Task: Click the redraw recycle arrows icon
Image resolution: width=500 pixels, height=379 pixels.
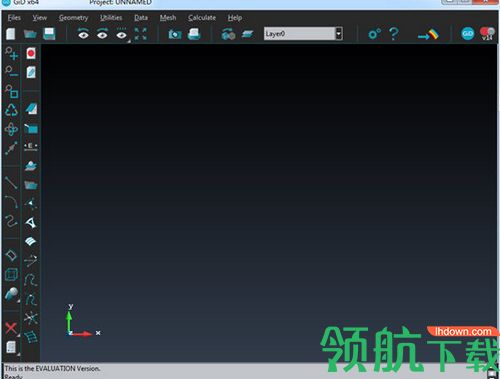Action: click(11, 110)
